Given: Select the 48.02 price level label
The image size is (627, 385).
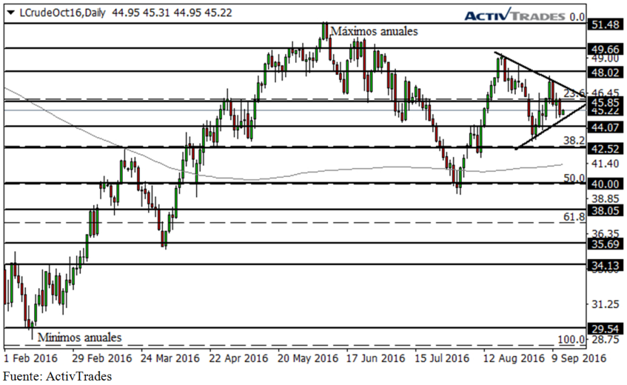Looking at the screenshot, I should tap(605, 72).
